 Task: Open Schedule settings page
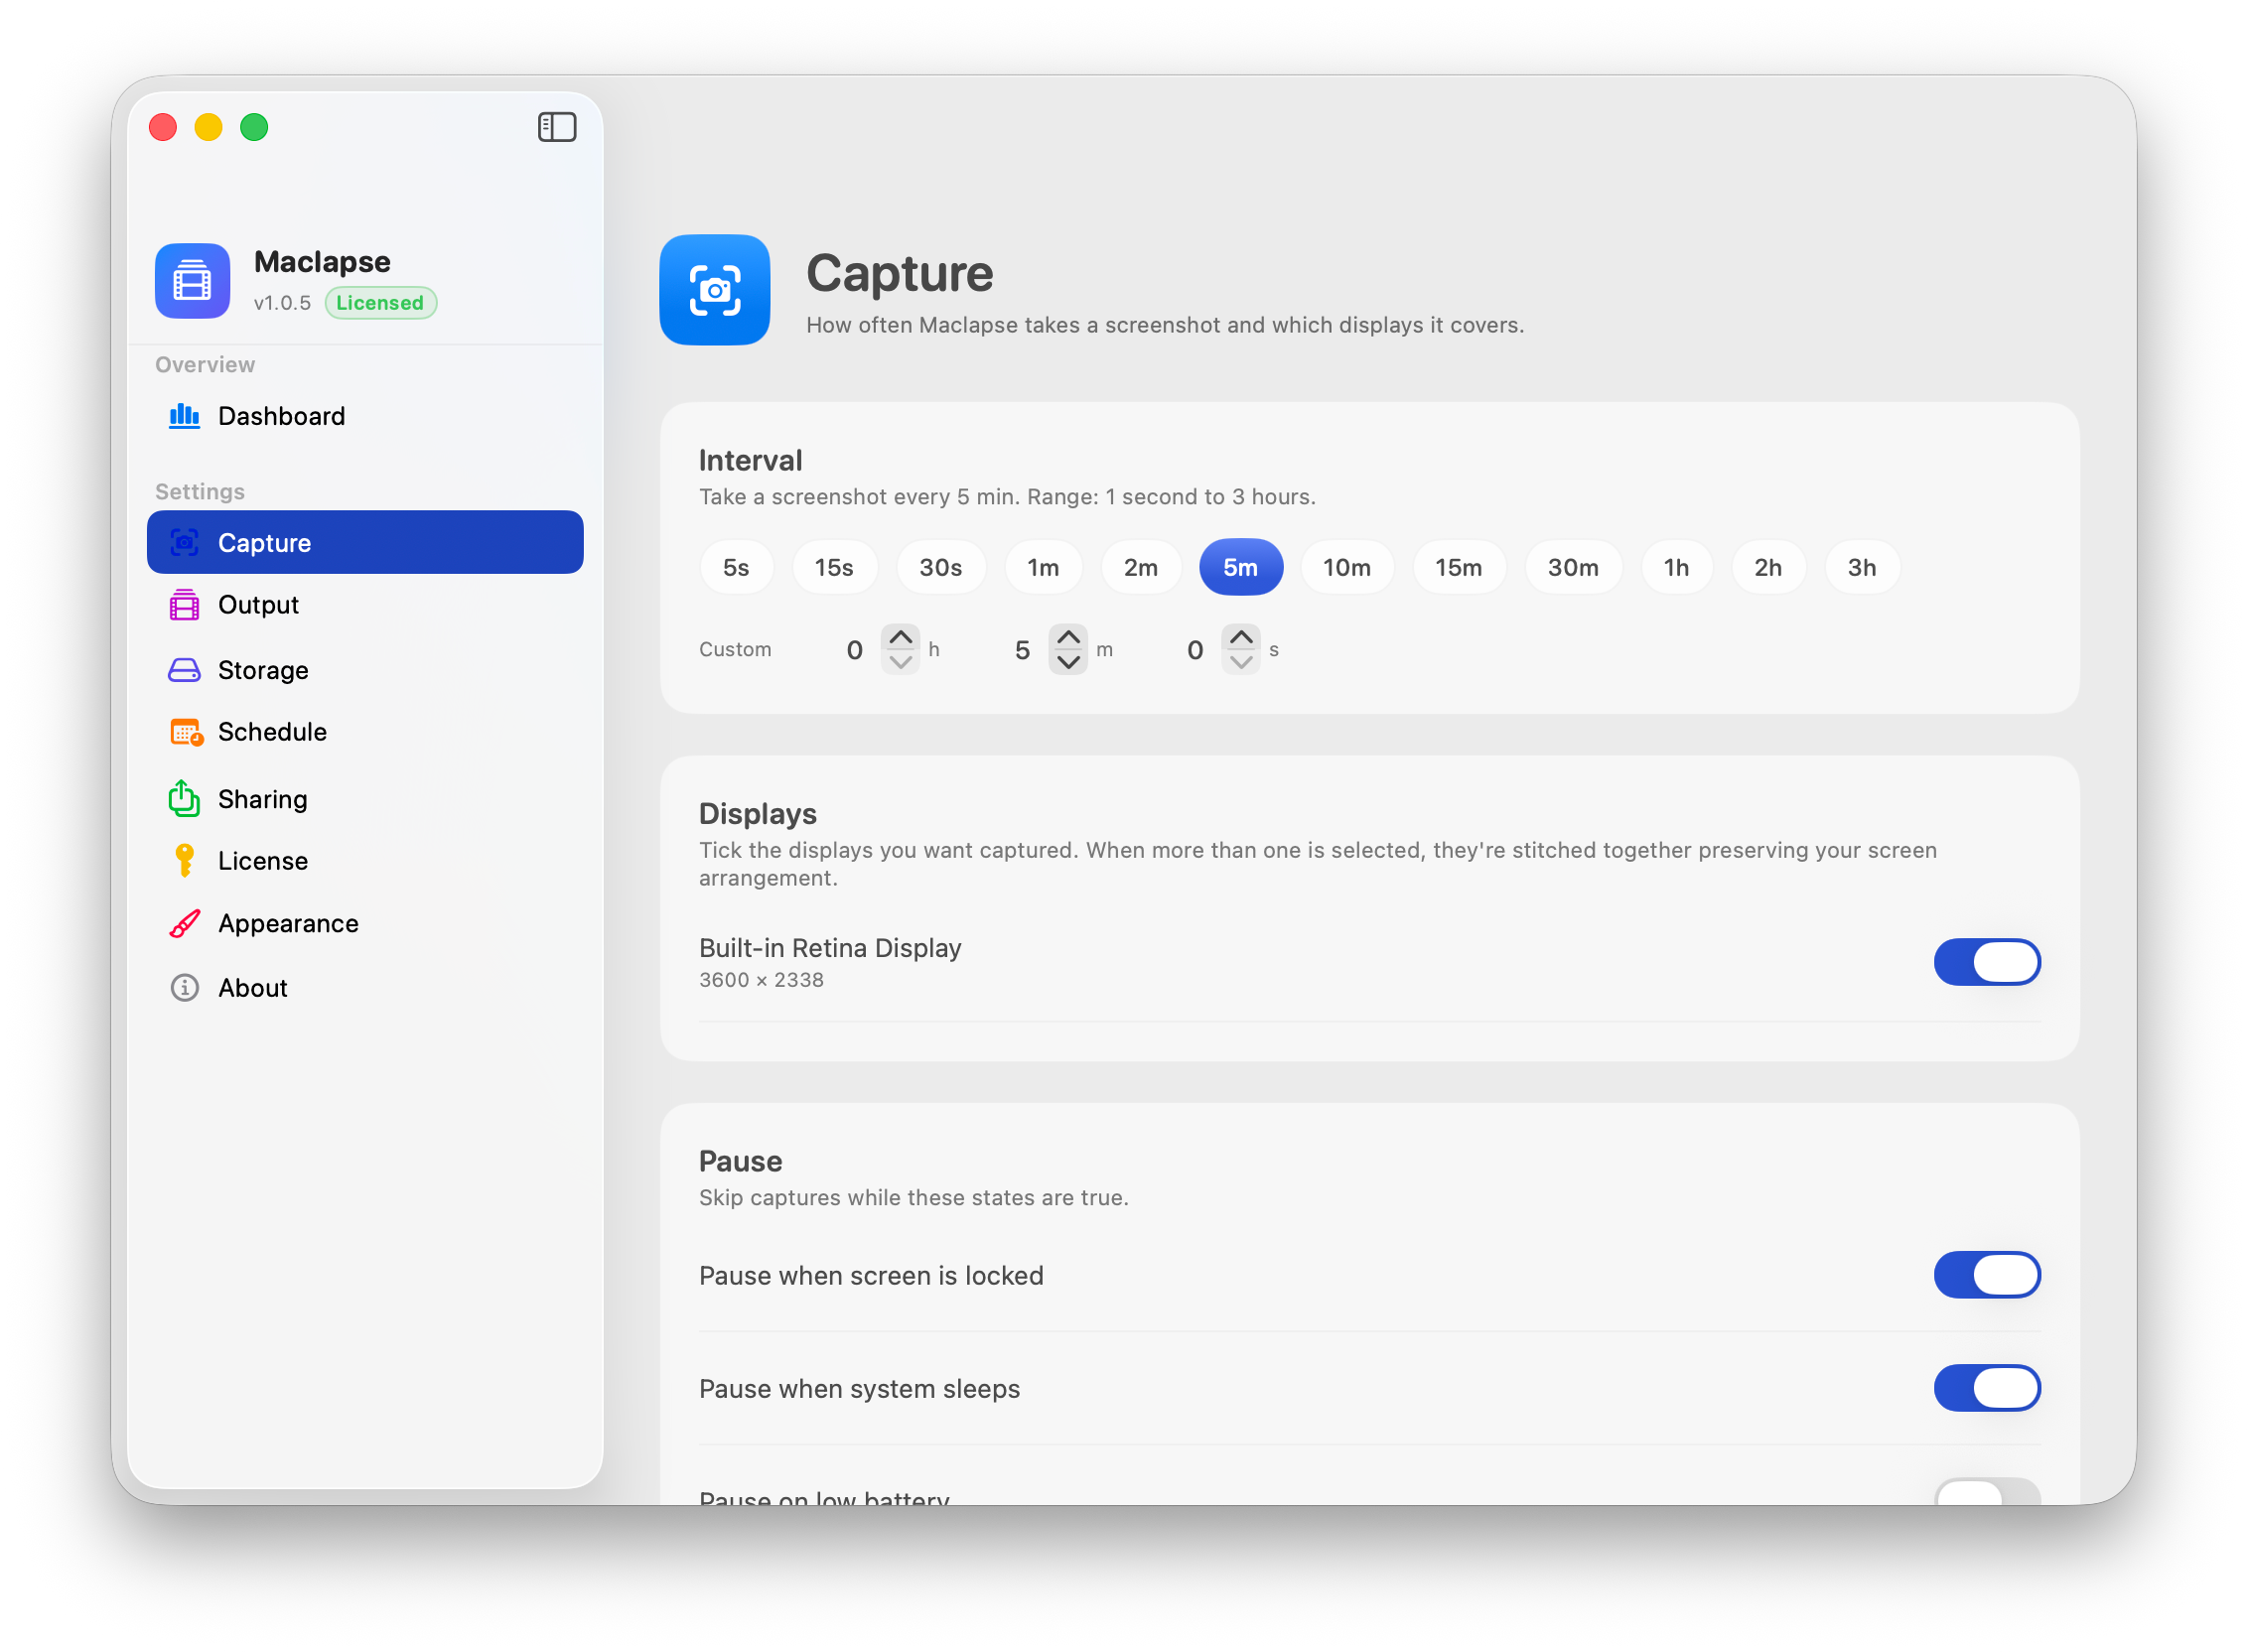365,733
